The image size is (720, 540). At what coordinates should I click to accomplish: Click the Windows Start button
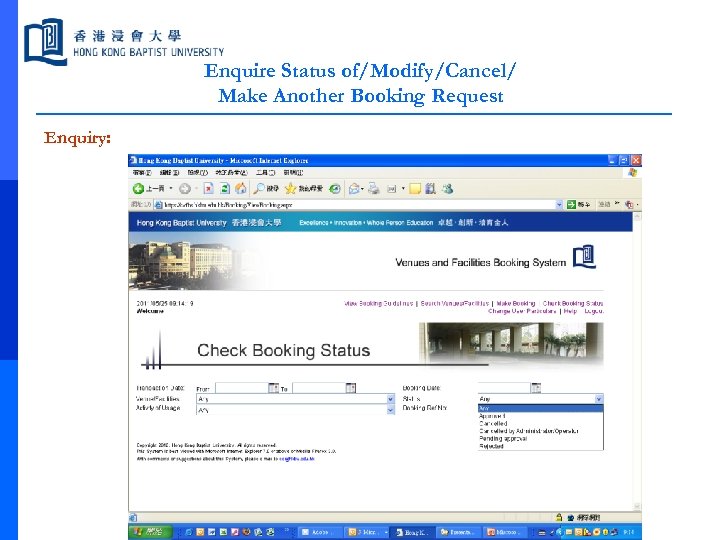[x=150, y=532]
